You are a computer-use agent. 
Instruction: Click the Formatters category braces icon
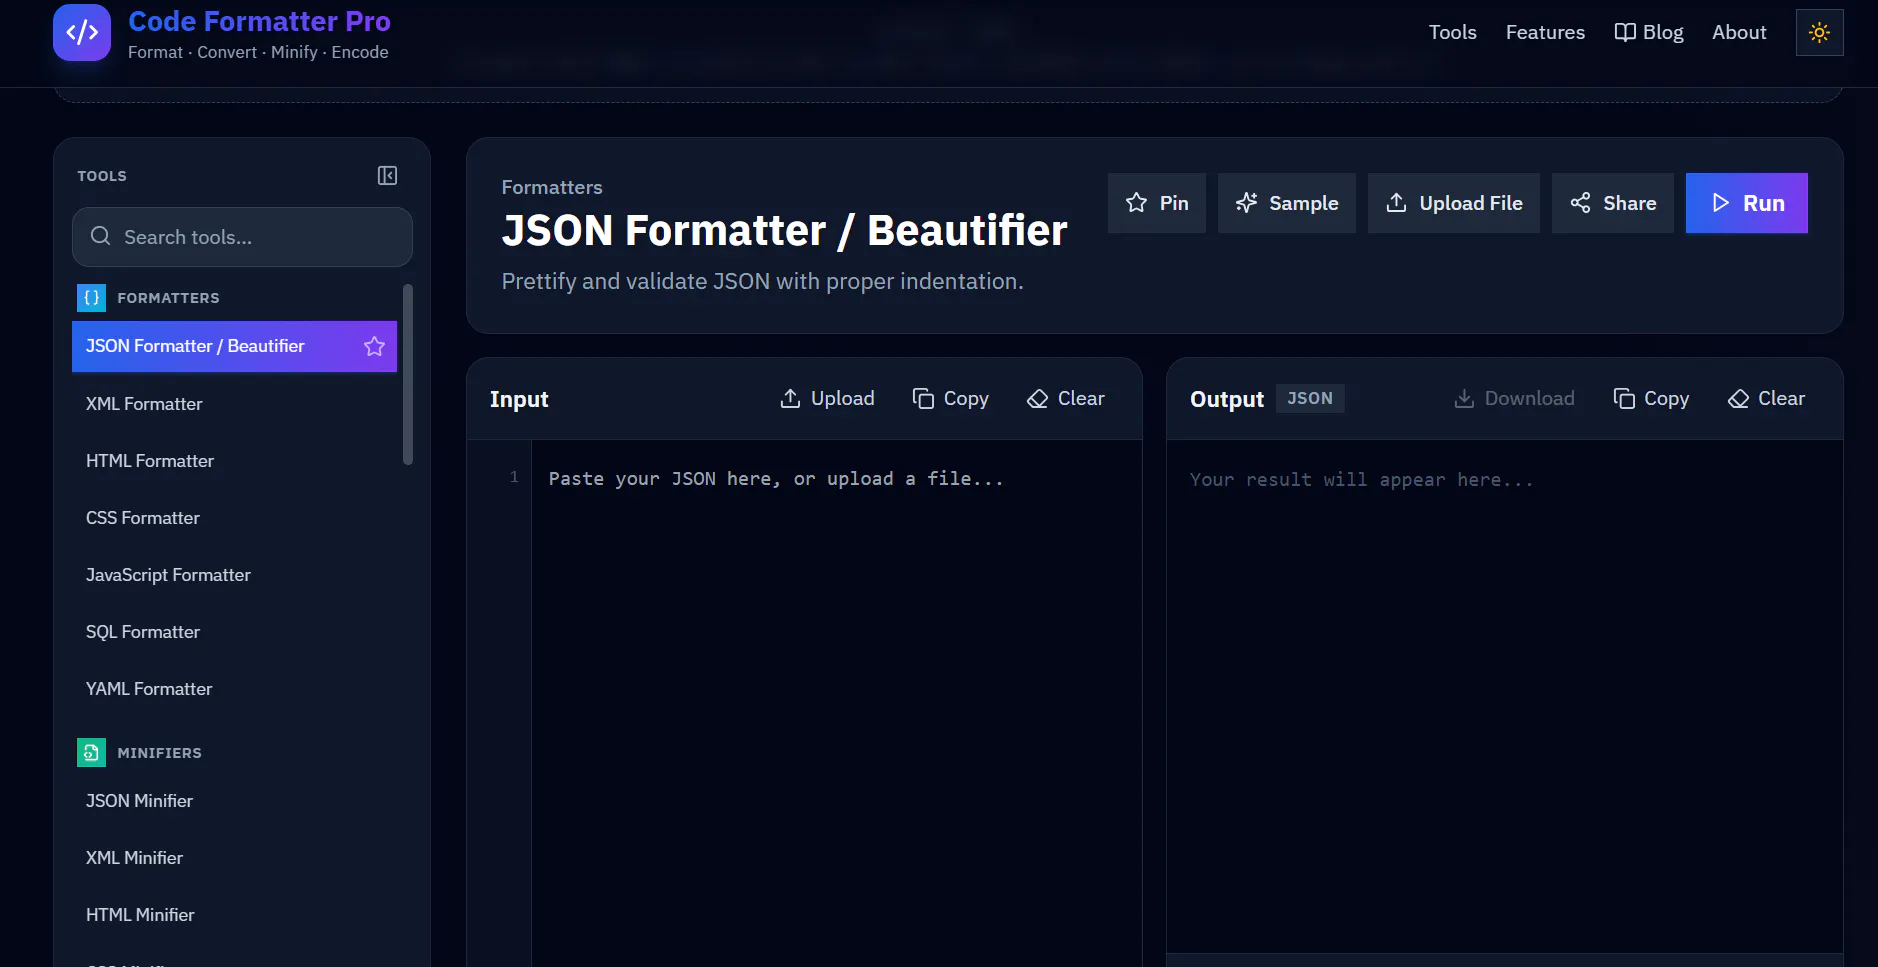point(91,298)
